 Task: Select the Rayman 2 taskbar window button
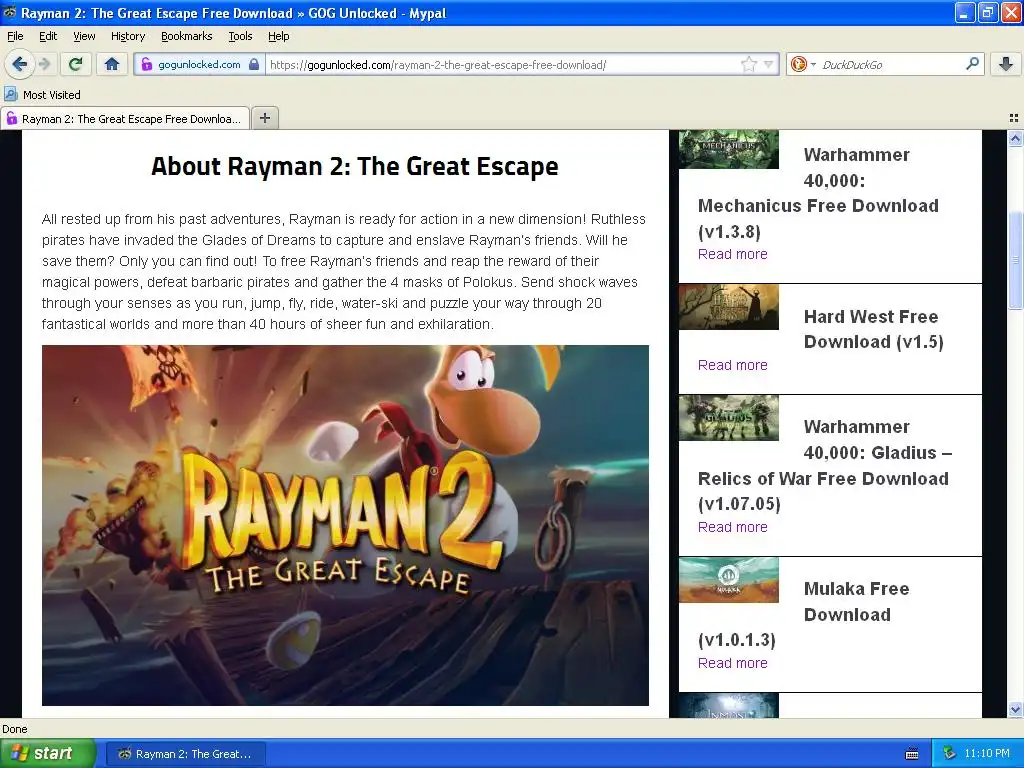coord(186,754)
